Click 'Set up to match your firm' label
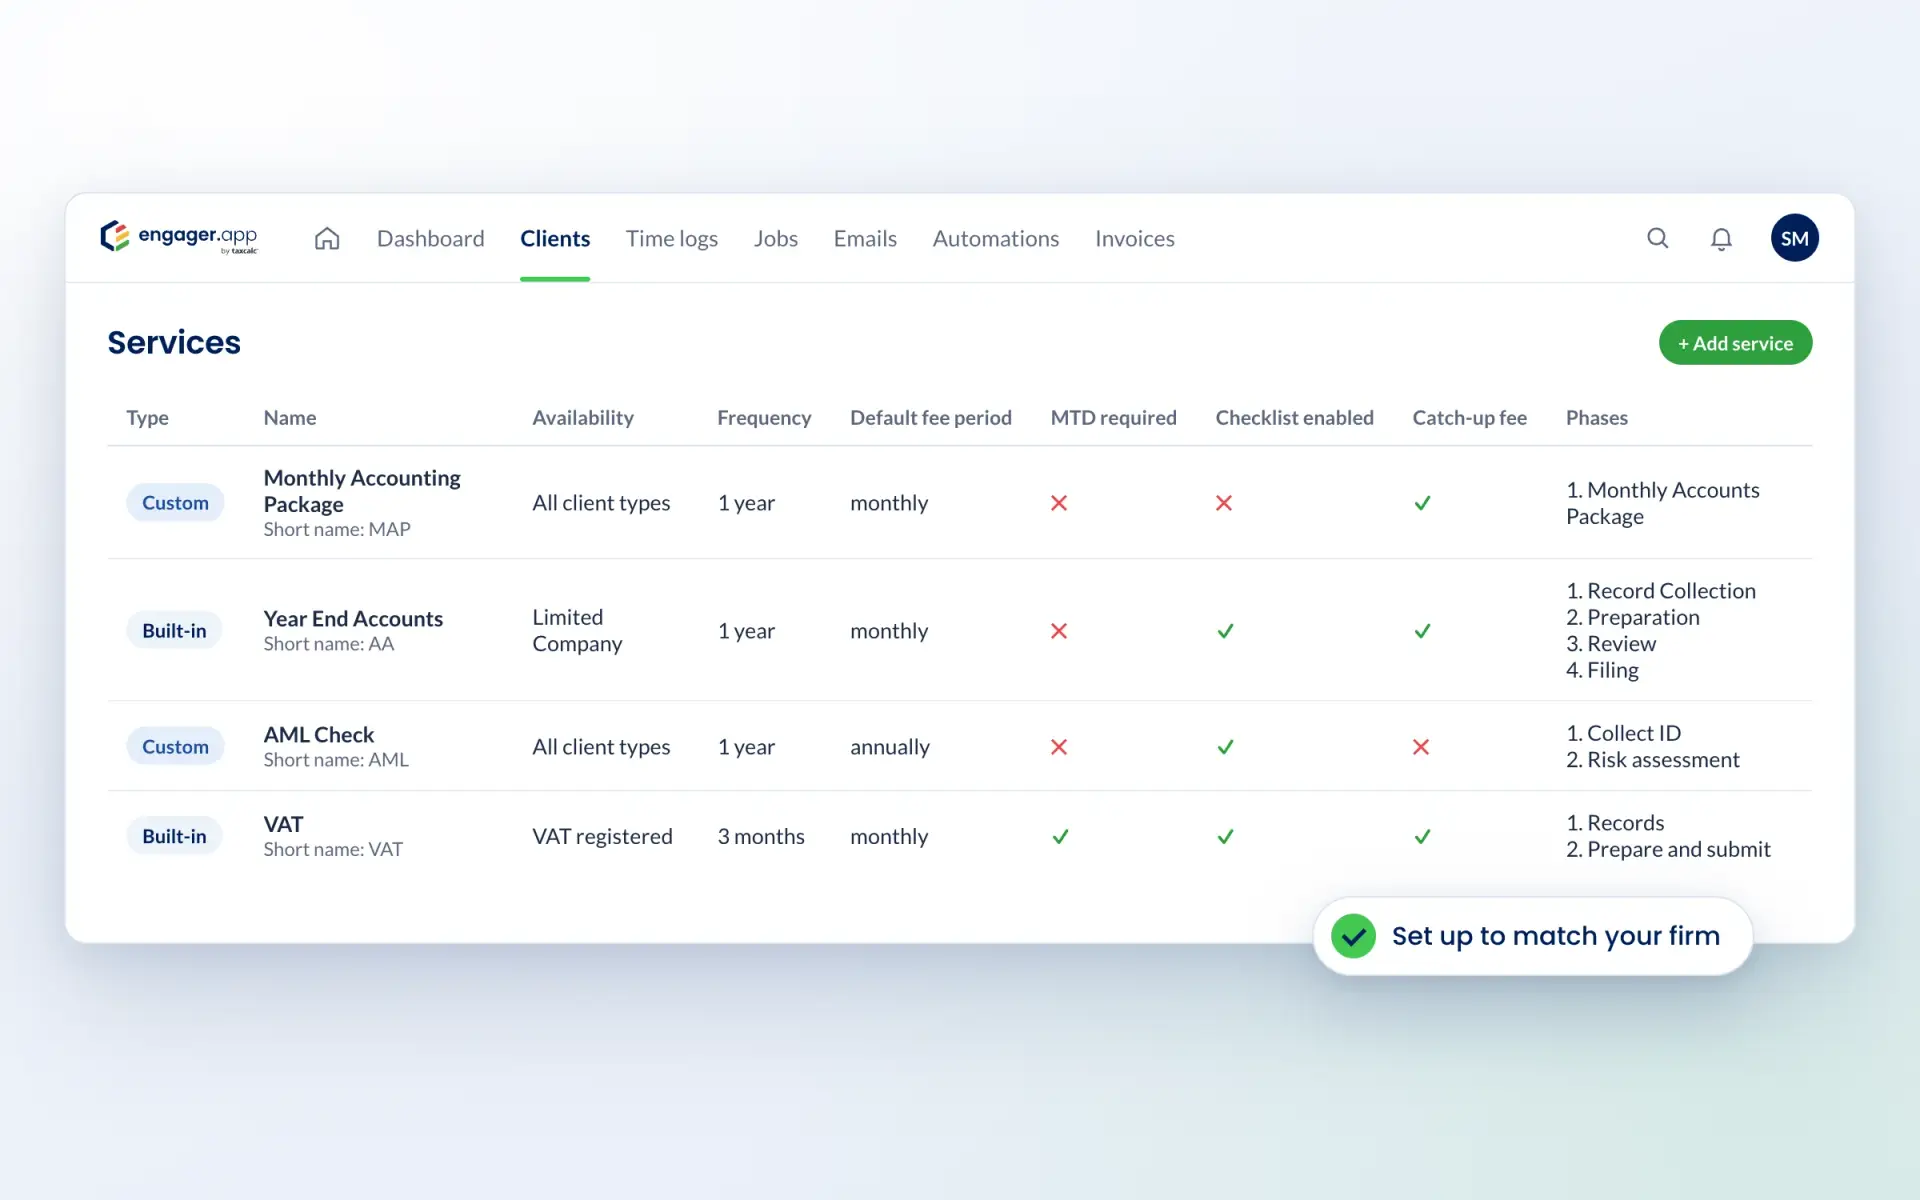This screenshot has width=1920, height=1200. pos(1556,936)
